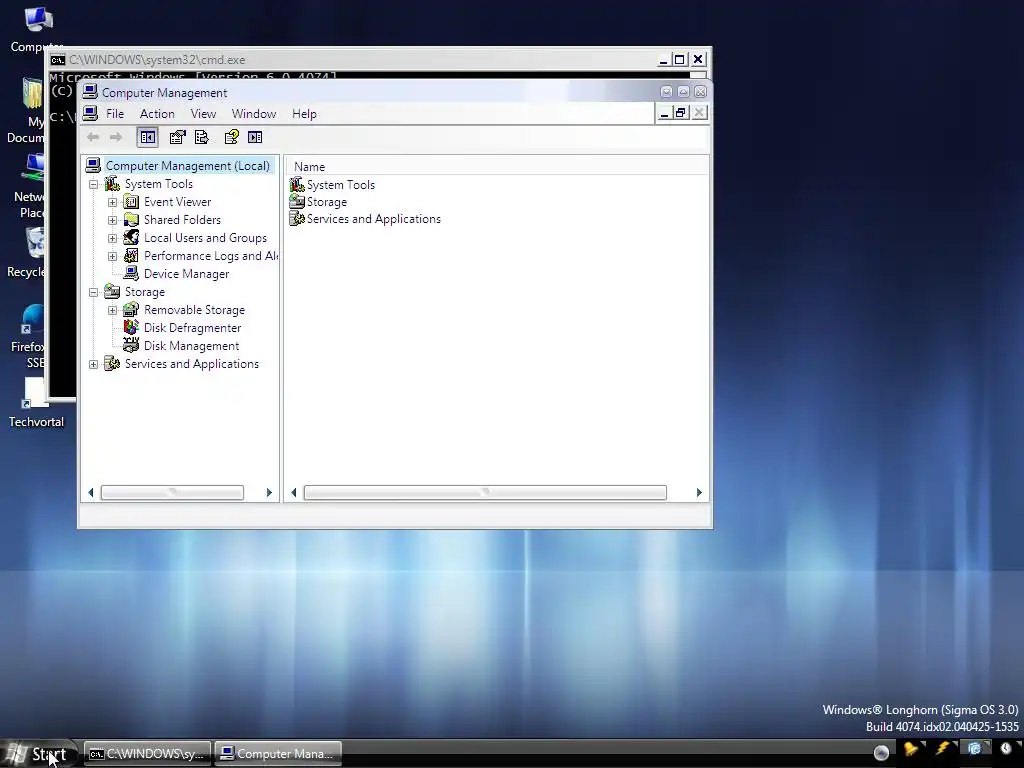Click the tree pane horizontal scrollbar thumb
The width and height of the screenshot is (1024, 768).
[x=172, y=492]
